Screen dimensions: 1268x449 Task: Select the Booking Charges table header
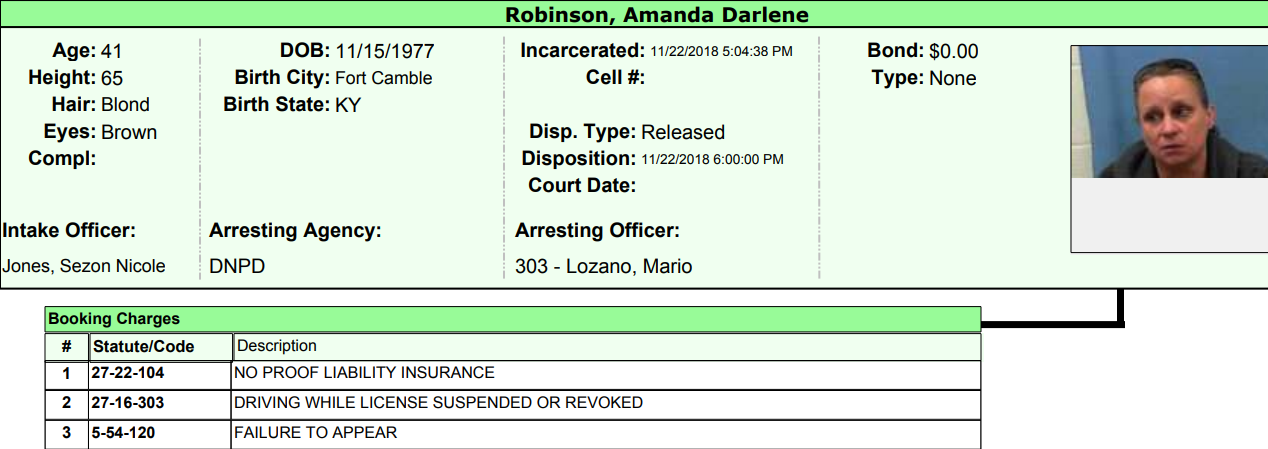click(x=113, y=319)
